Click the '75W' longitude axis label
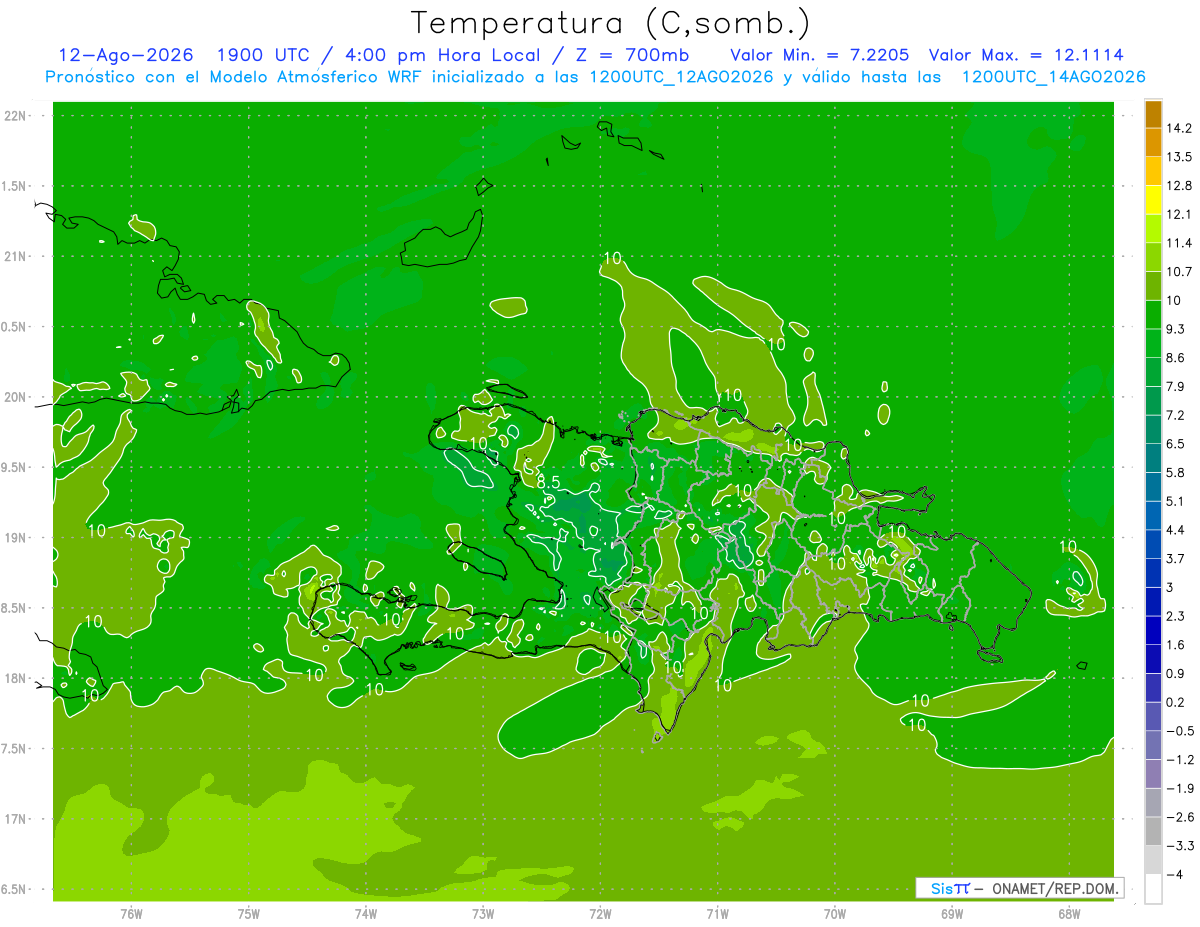The width and height of the screenshot is (1200, 927). [249, 914]
